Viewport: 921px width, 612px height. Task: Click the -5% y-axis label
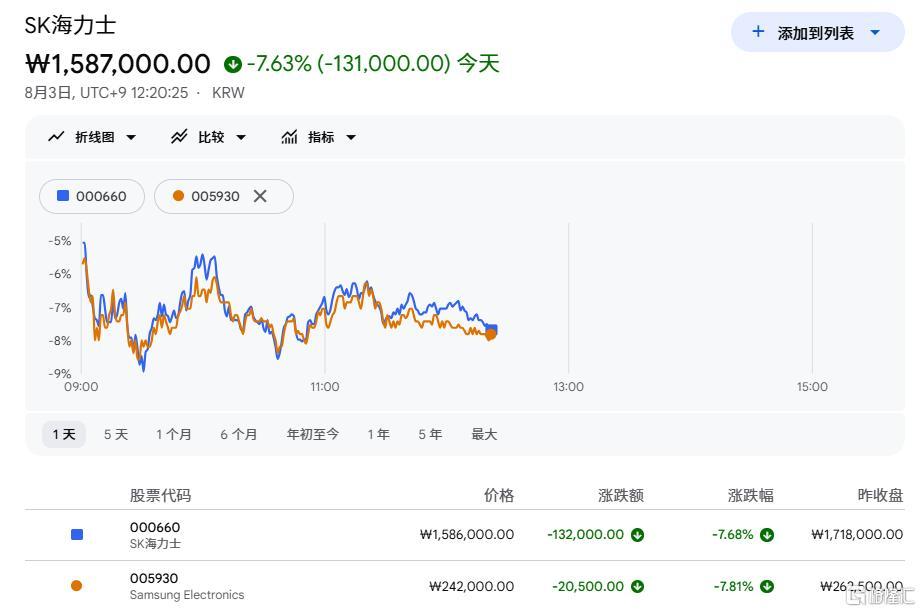[x=59, y=241]
